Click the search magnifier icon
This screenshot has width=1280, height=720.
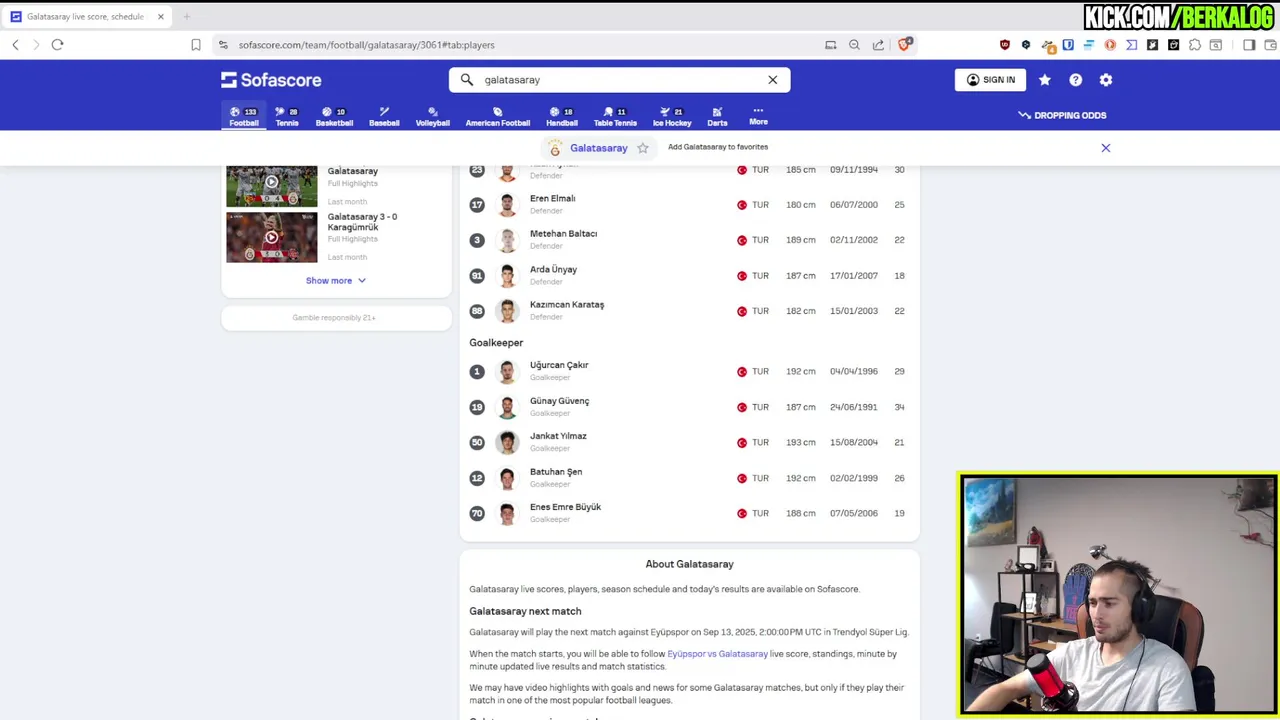[467, 80]
